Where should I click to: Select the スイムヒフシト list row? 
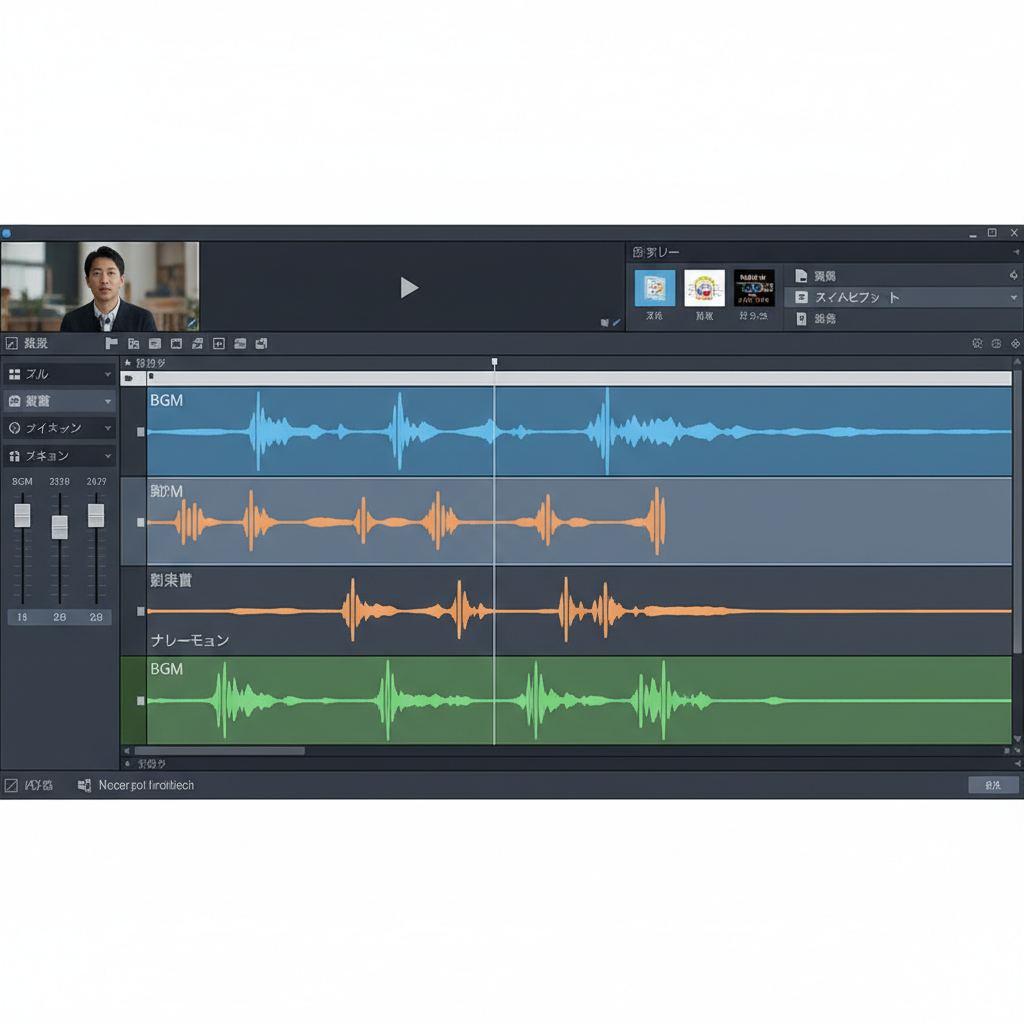click(x=903, y=297)
